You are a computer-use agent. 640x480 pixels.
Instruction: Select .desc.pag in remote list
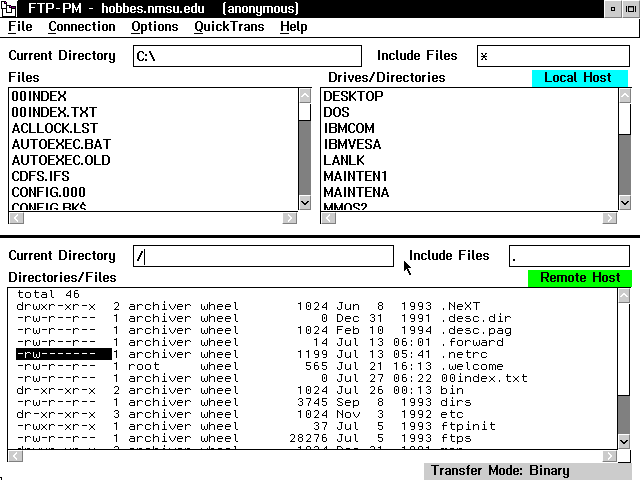pos(312,330)
